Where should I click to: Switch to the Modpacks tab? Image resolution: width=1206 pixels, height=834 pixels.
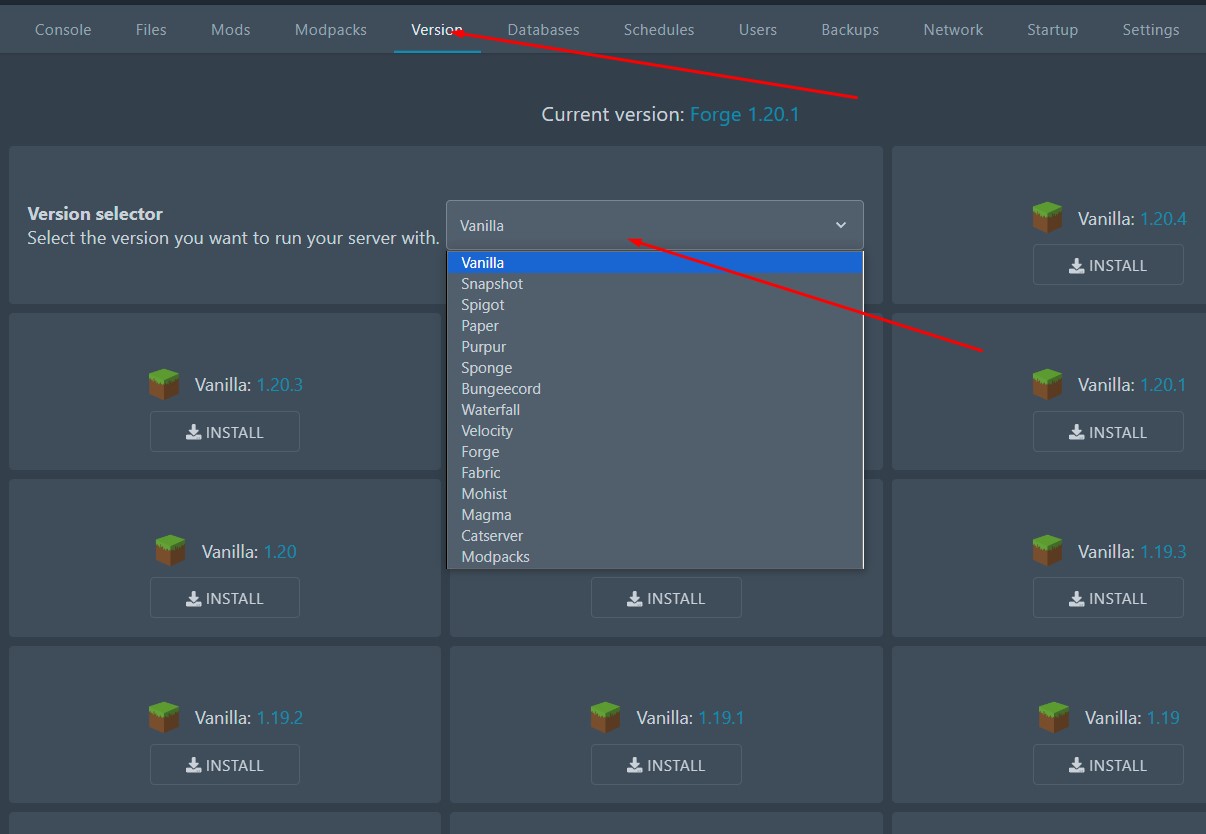pyautogui.click(x=331, y=29)
